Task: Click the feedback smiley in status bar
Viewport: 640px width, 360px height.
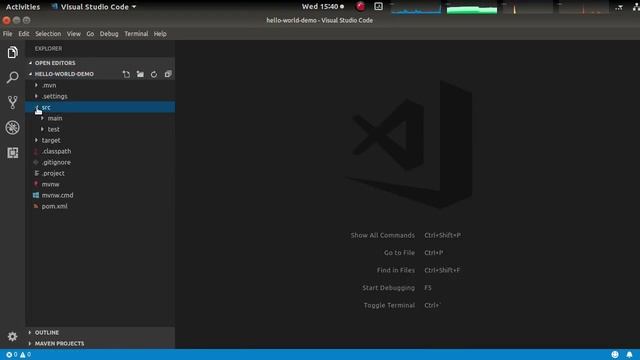Action: [615, 355]
